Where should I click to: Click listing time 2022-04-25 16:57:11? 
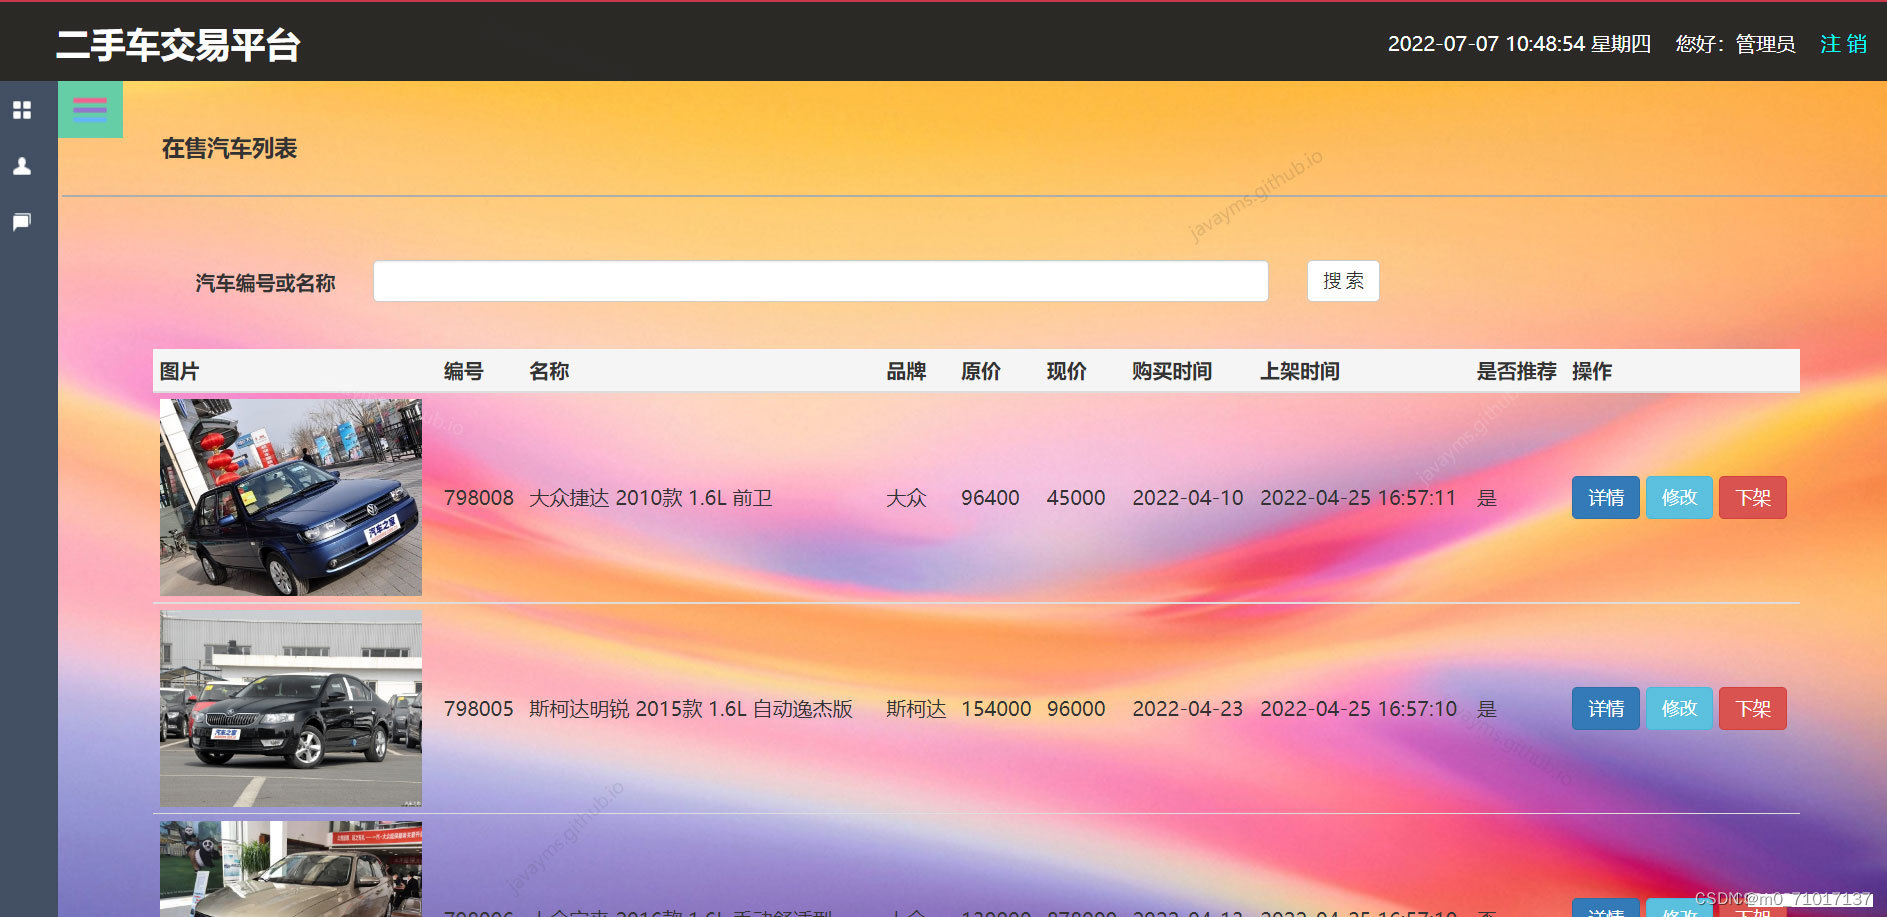coord(1358,498)
